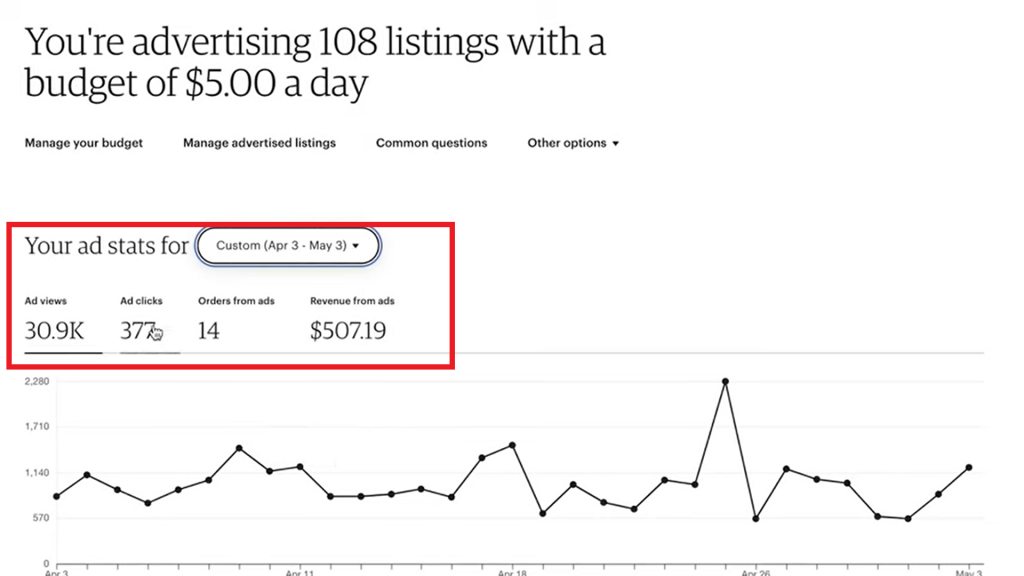Click the 1,140 y-axis label
Viewport: 1024px width, 576px height.
click(x=37, y=472)
